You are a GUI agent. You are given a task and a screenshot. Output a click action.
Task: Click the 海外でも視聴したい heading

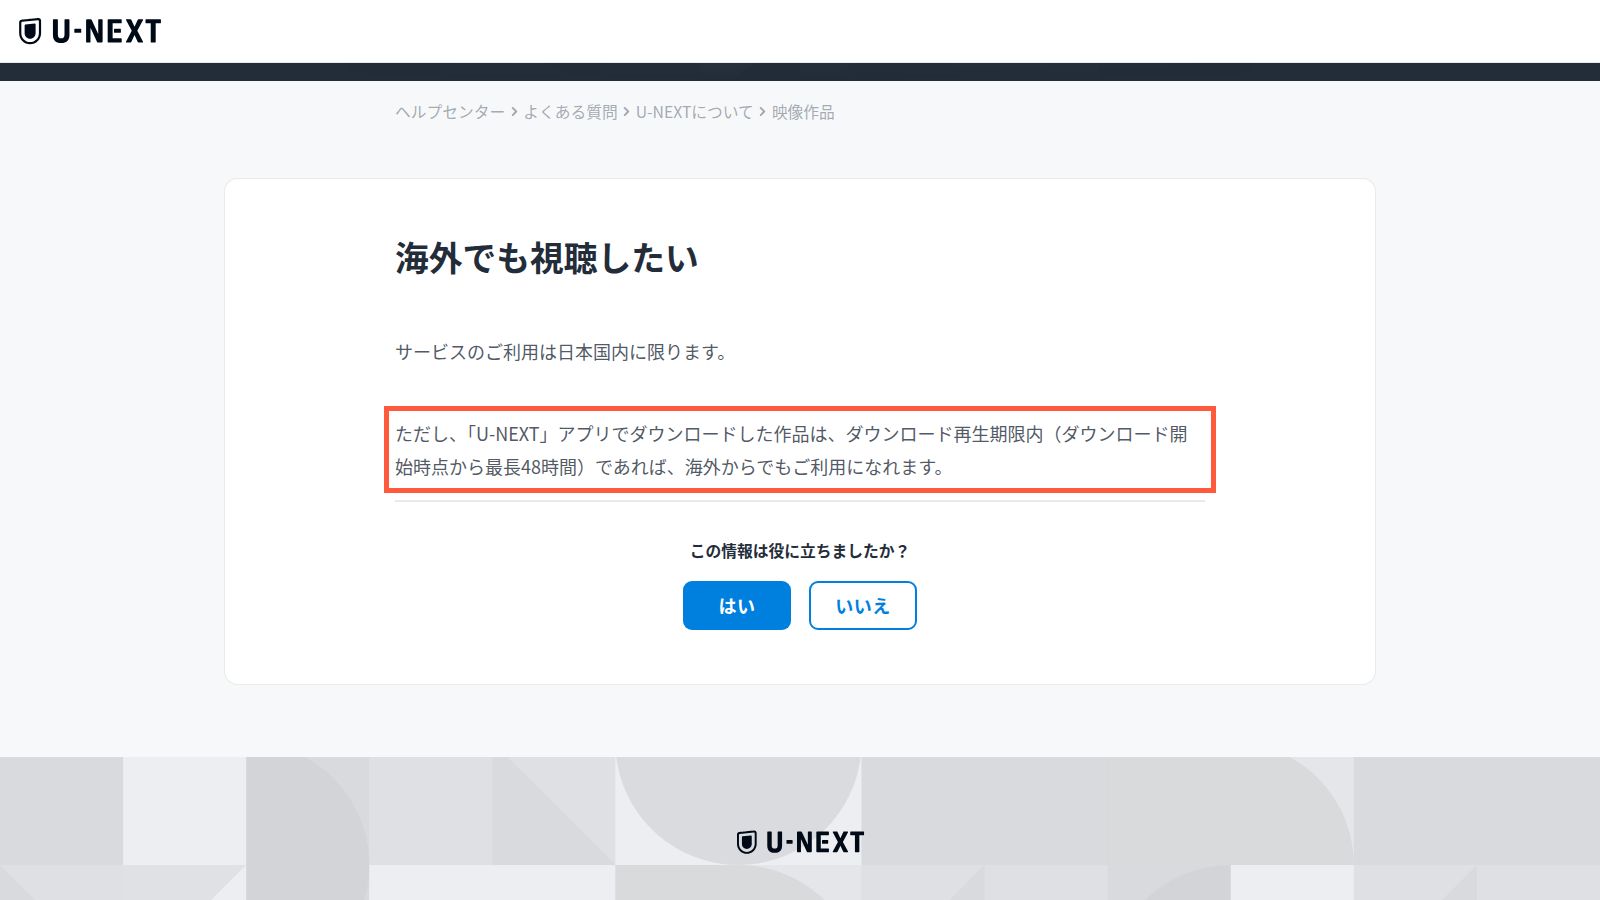[547, 258]
